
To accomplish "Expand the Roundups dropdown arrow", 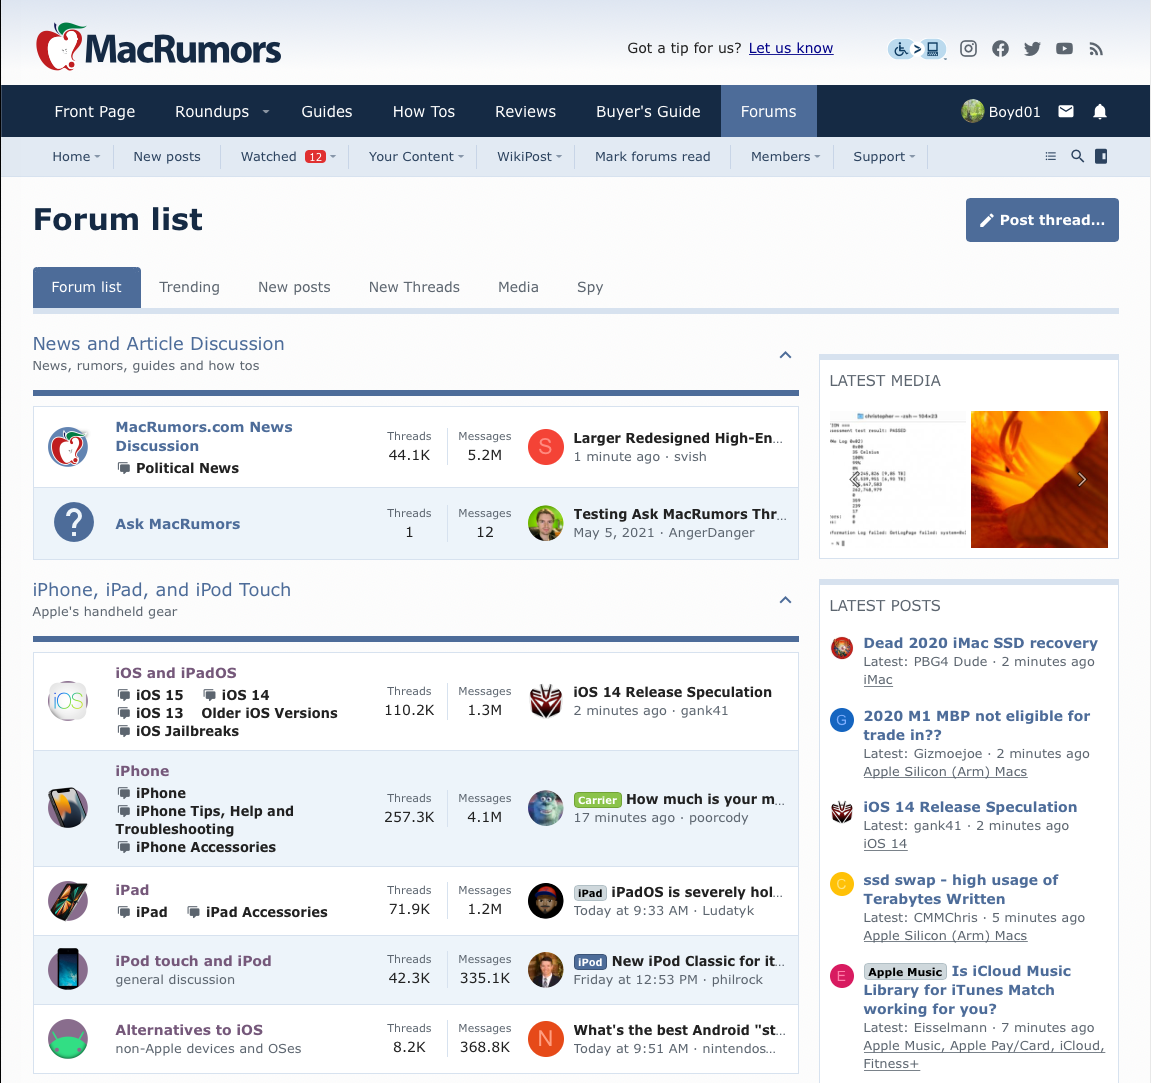I will point(266,112).
